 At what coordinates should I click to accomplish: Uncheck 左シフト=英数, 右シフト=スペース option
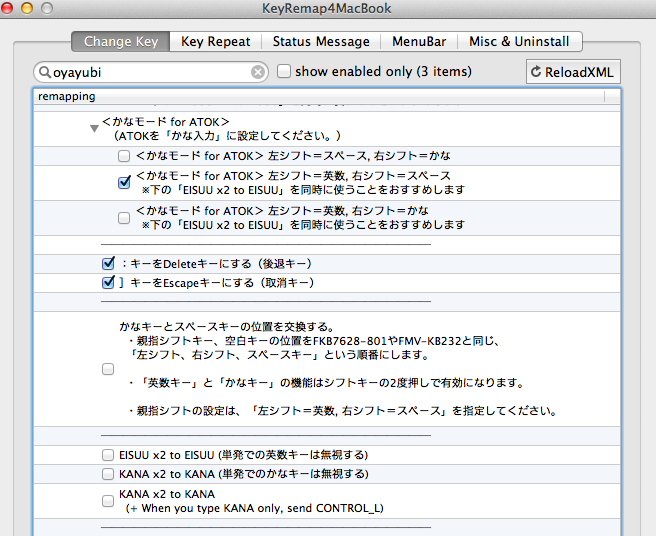[124, 182]
